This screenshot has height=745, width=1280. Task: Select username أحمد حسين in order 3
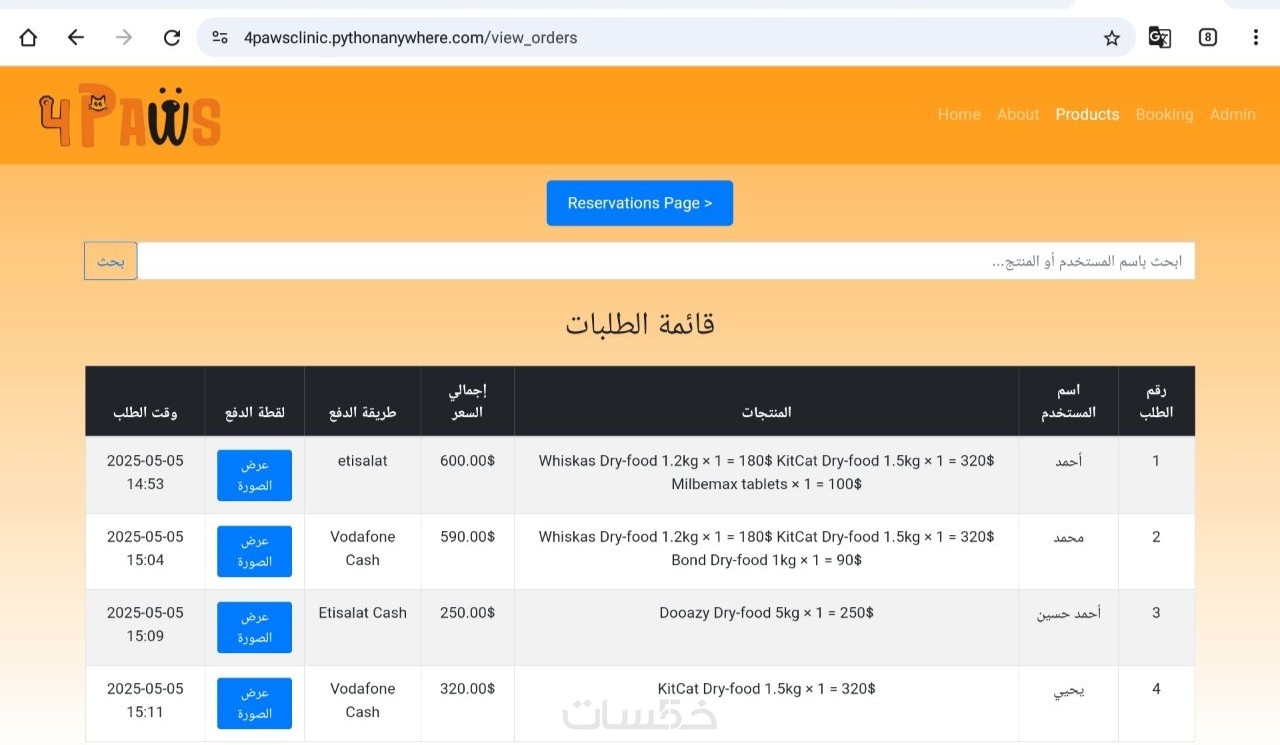(1068, 613)
